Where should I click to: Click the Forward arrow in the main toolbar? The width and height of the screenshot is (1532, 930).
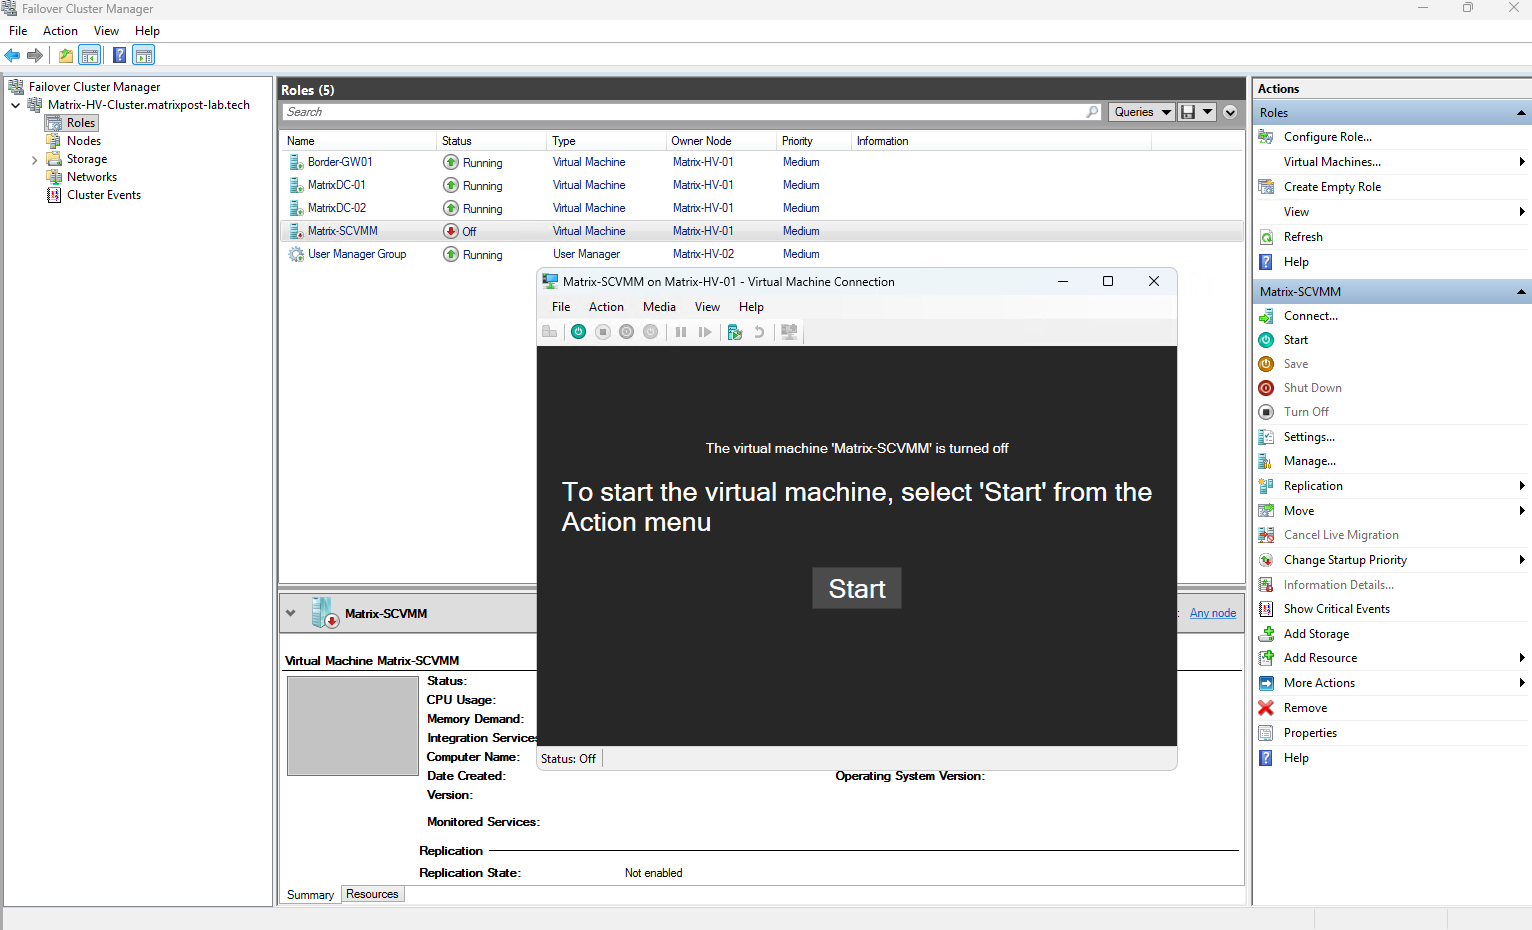[x=35, y=56]
